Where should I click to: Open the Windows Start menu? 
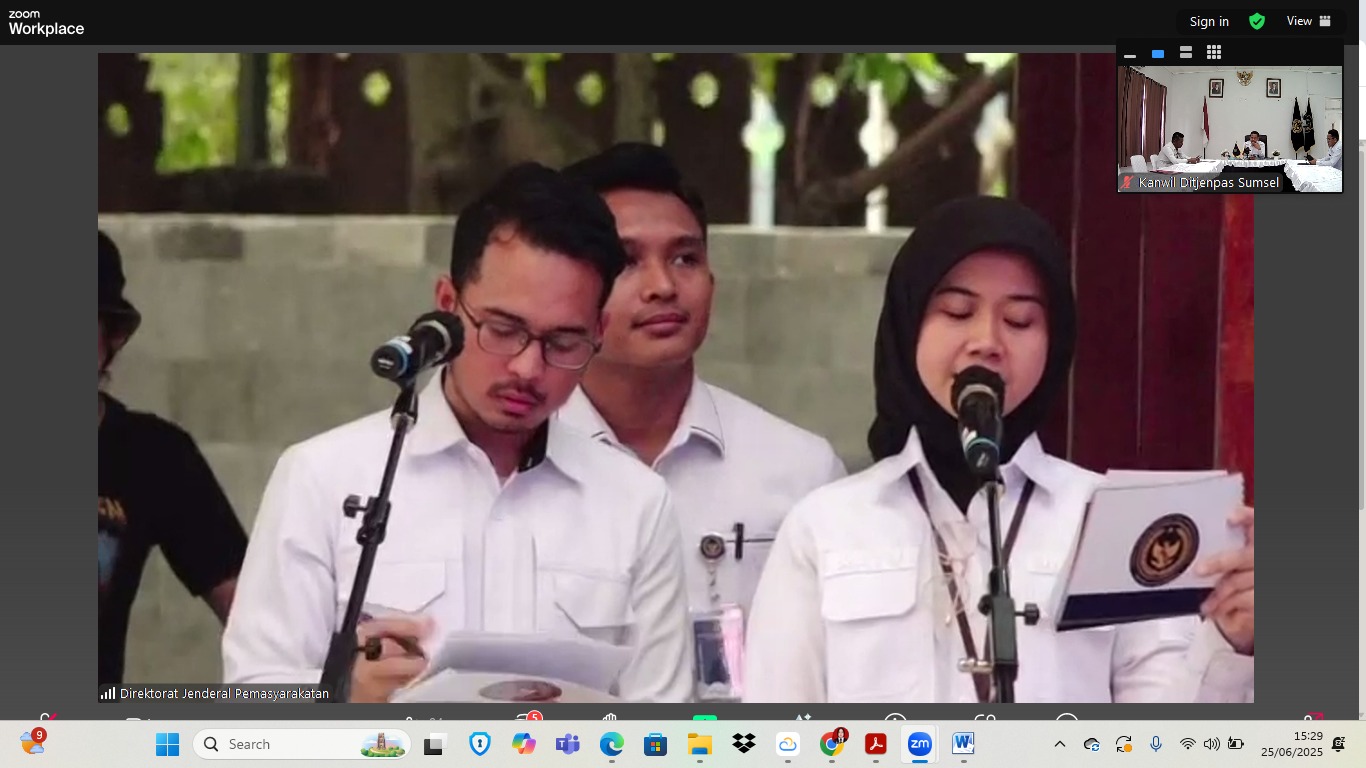point(167,744)
